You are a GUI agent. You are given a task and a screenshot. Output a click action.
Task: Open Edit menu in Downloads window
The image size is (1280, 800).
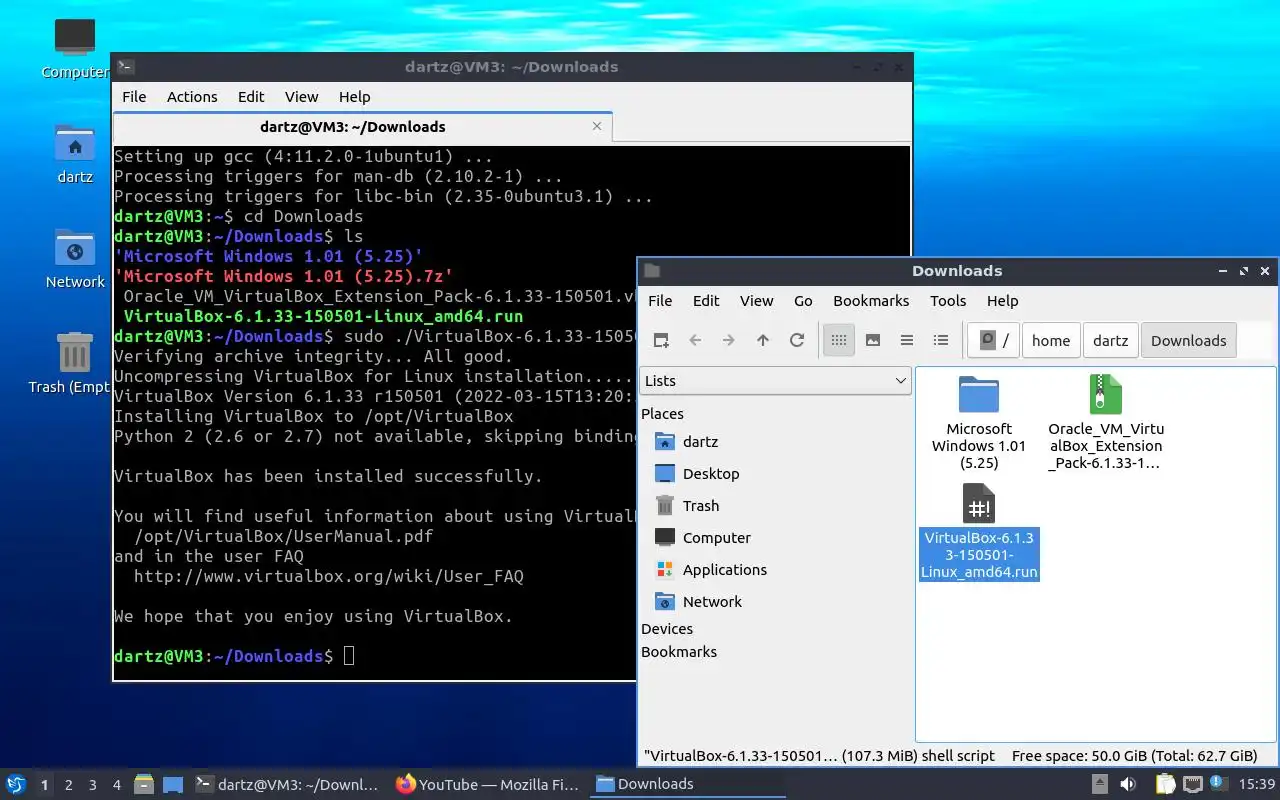(706, 301)
